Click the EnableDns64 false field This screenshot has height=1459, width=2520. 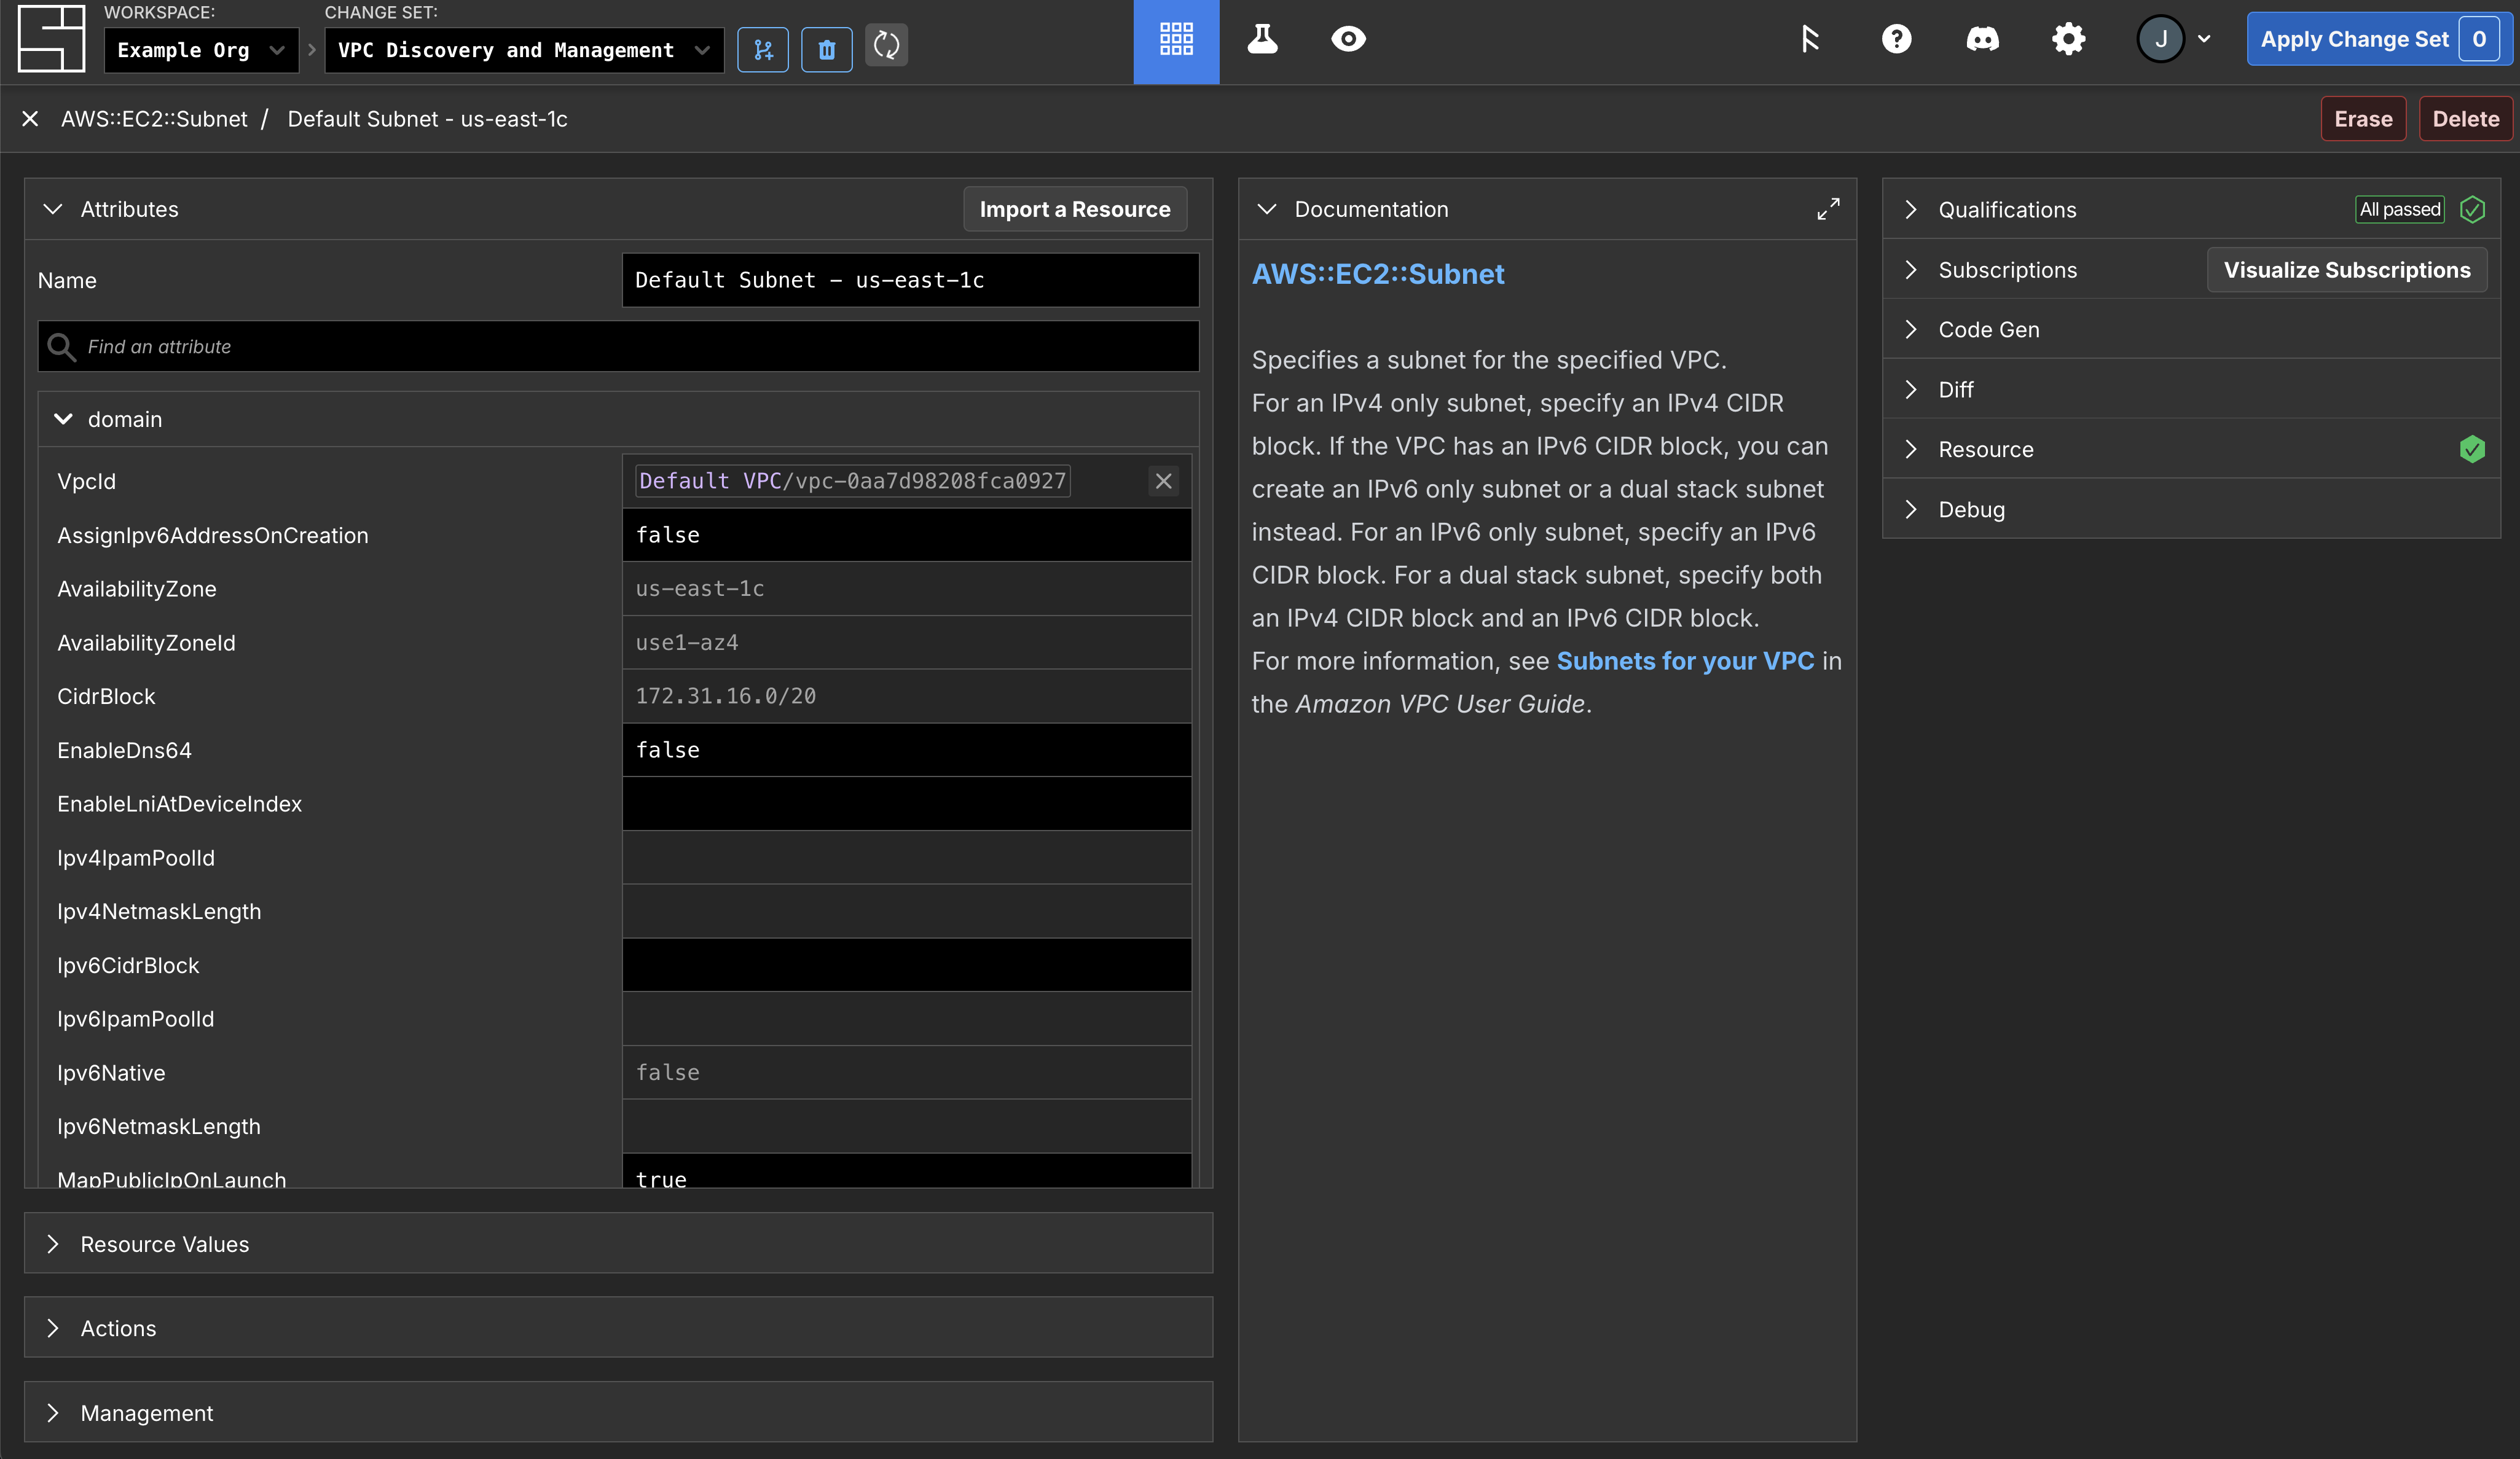pyautogui.click(x=907, y=750)
